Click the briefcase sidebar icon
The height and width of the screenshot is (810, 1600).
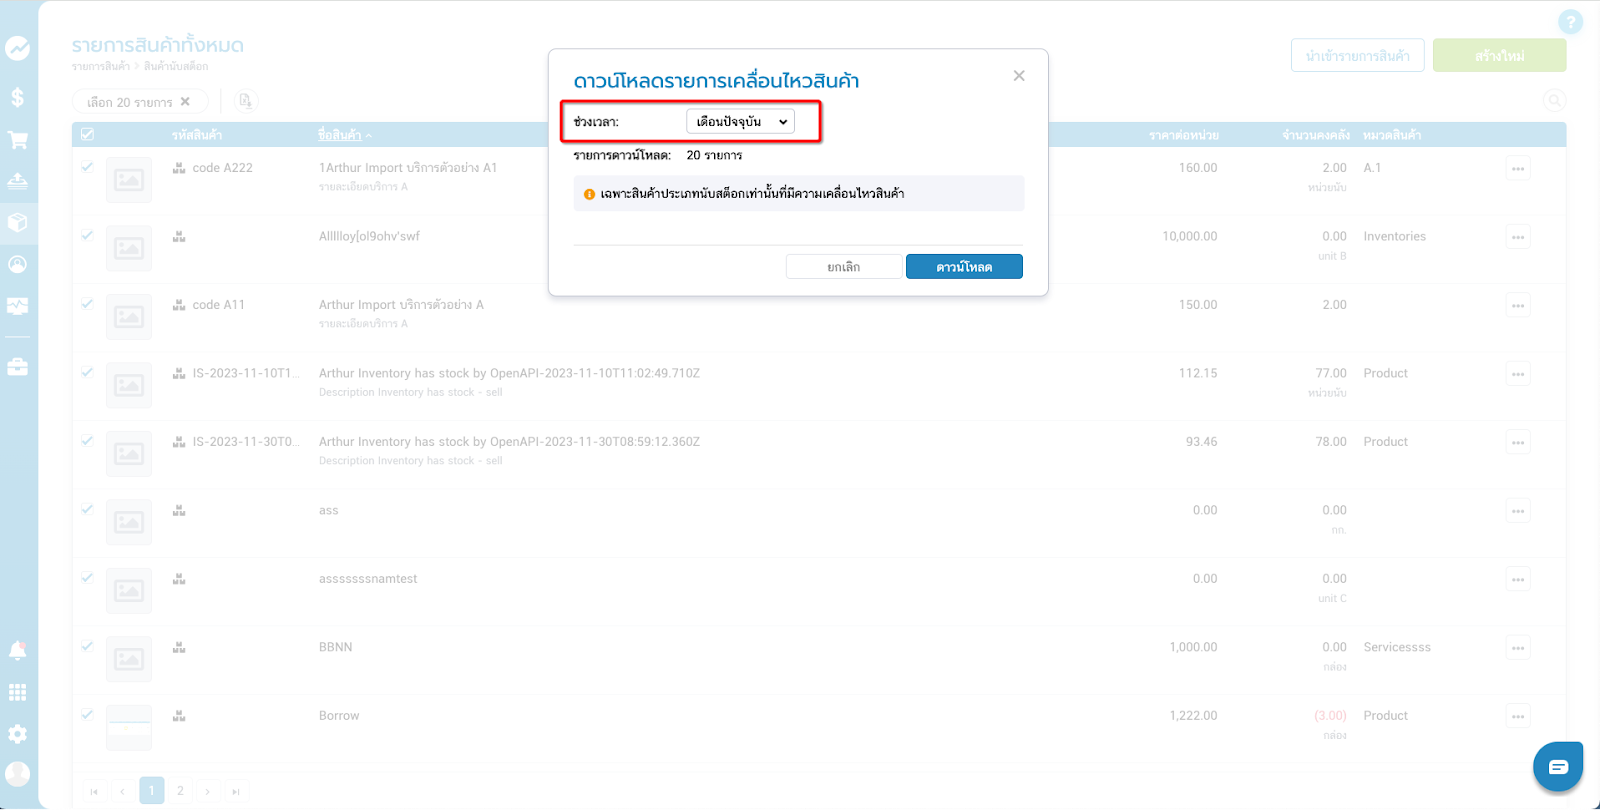click(x=18, y=367)
